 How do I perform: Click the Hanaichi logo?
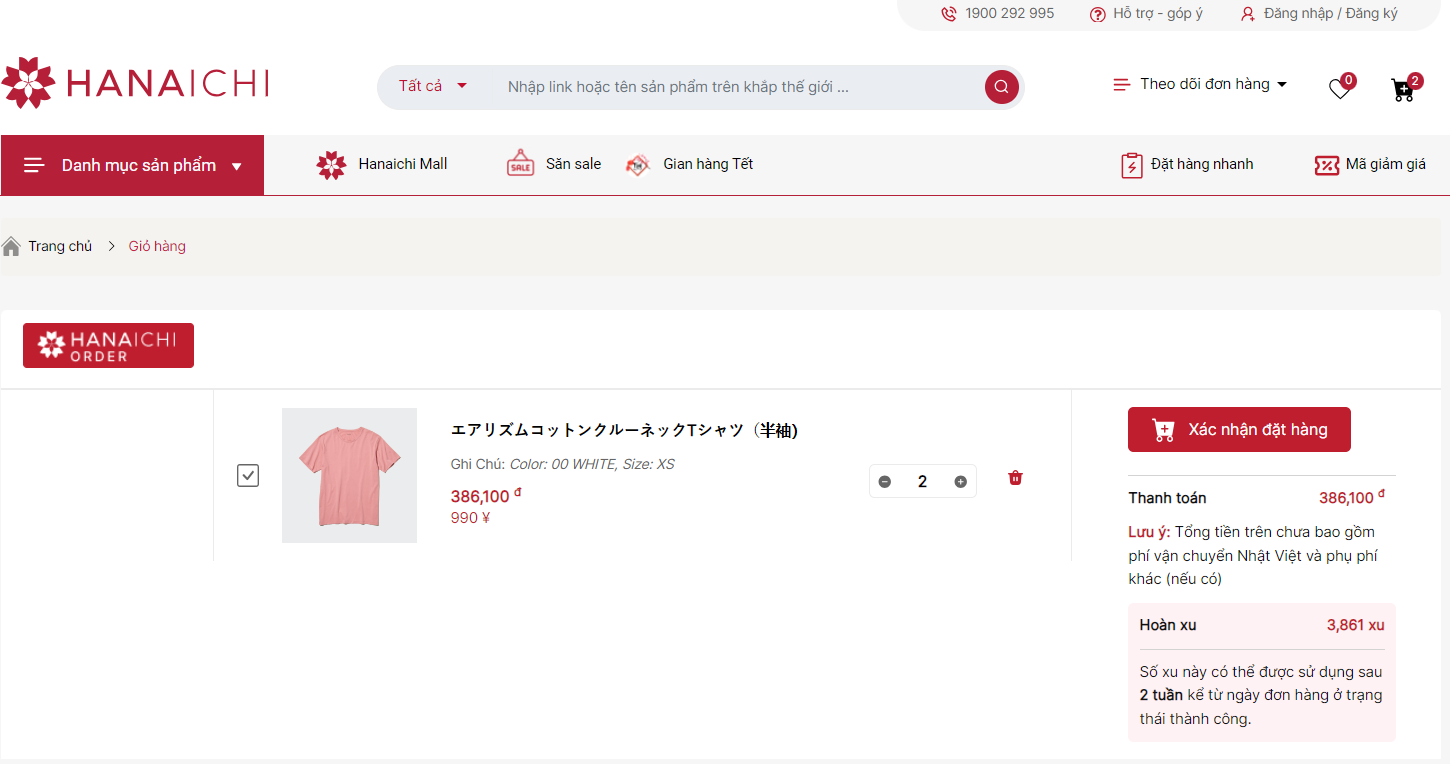[135, 83]
